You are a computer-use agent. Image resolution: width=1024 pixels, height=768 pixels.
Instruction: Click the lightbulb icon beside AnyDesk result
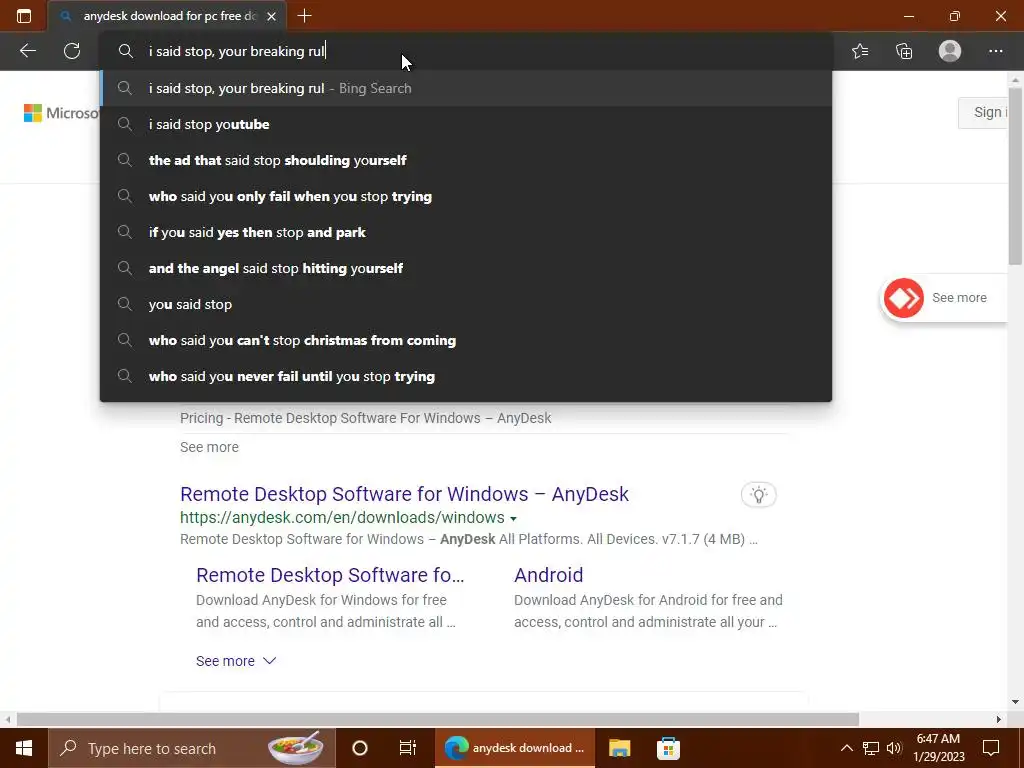point(758,495)
